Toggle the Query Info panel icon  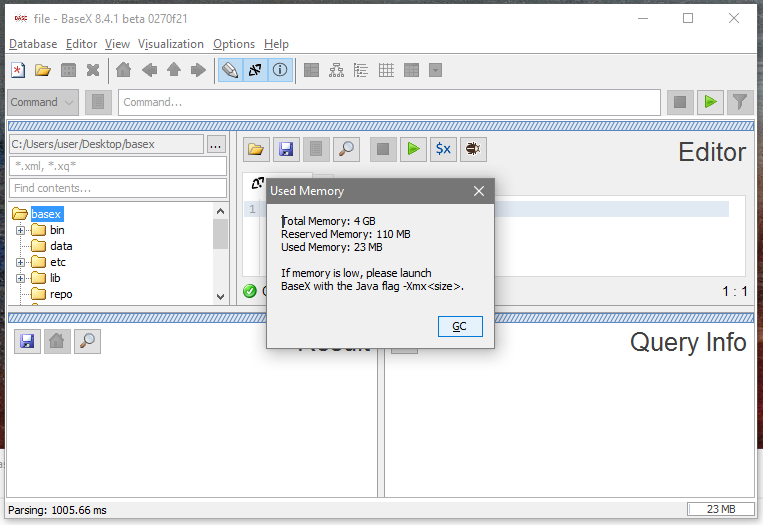pos(280,71)
